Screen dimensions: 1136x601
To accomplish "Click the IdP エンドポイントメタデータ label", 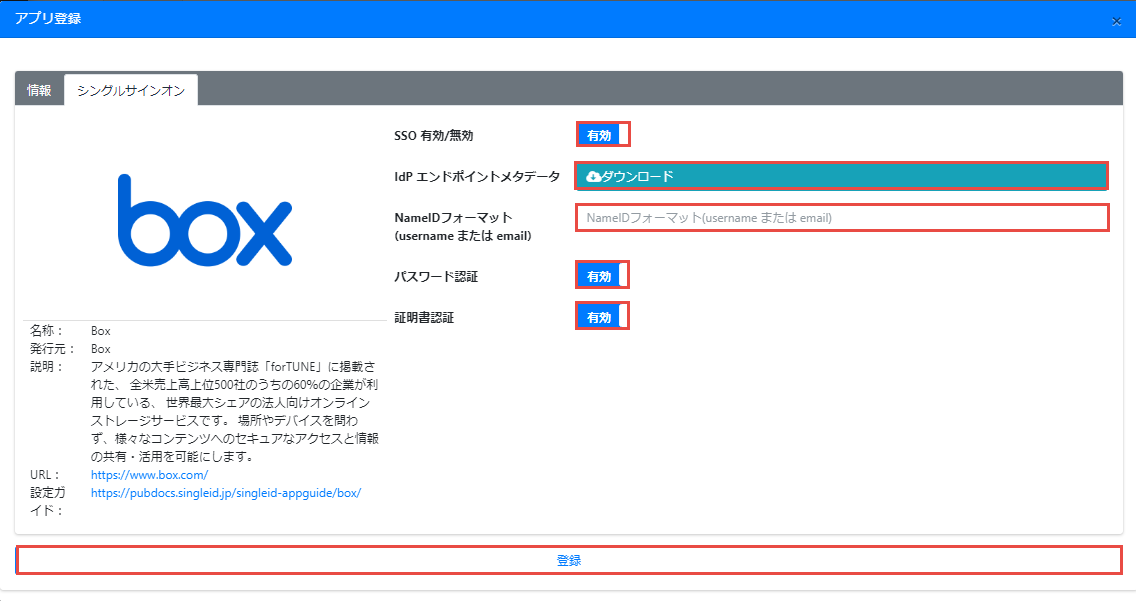I will 477,177.
